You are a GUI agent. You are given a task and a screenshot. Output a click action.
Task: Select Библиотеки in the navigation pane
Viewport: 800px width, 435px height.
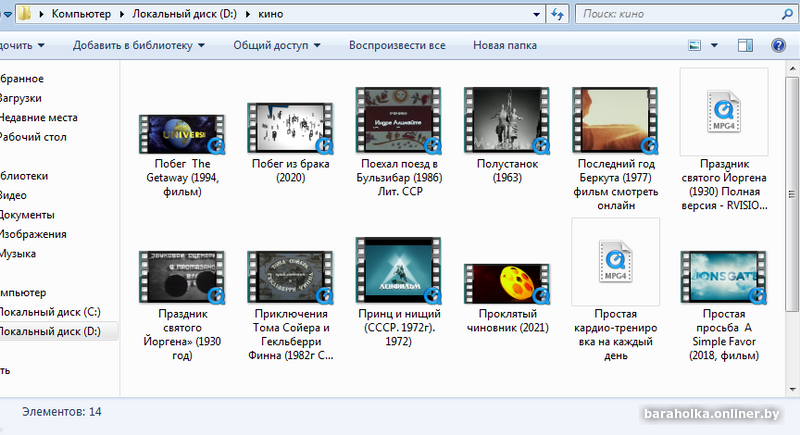coord(24,176)
